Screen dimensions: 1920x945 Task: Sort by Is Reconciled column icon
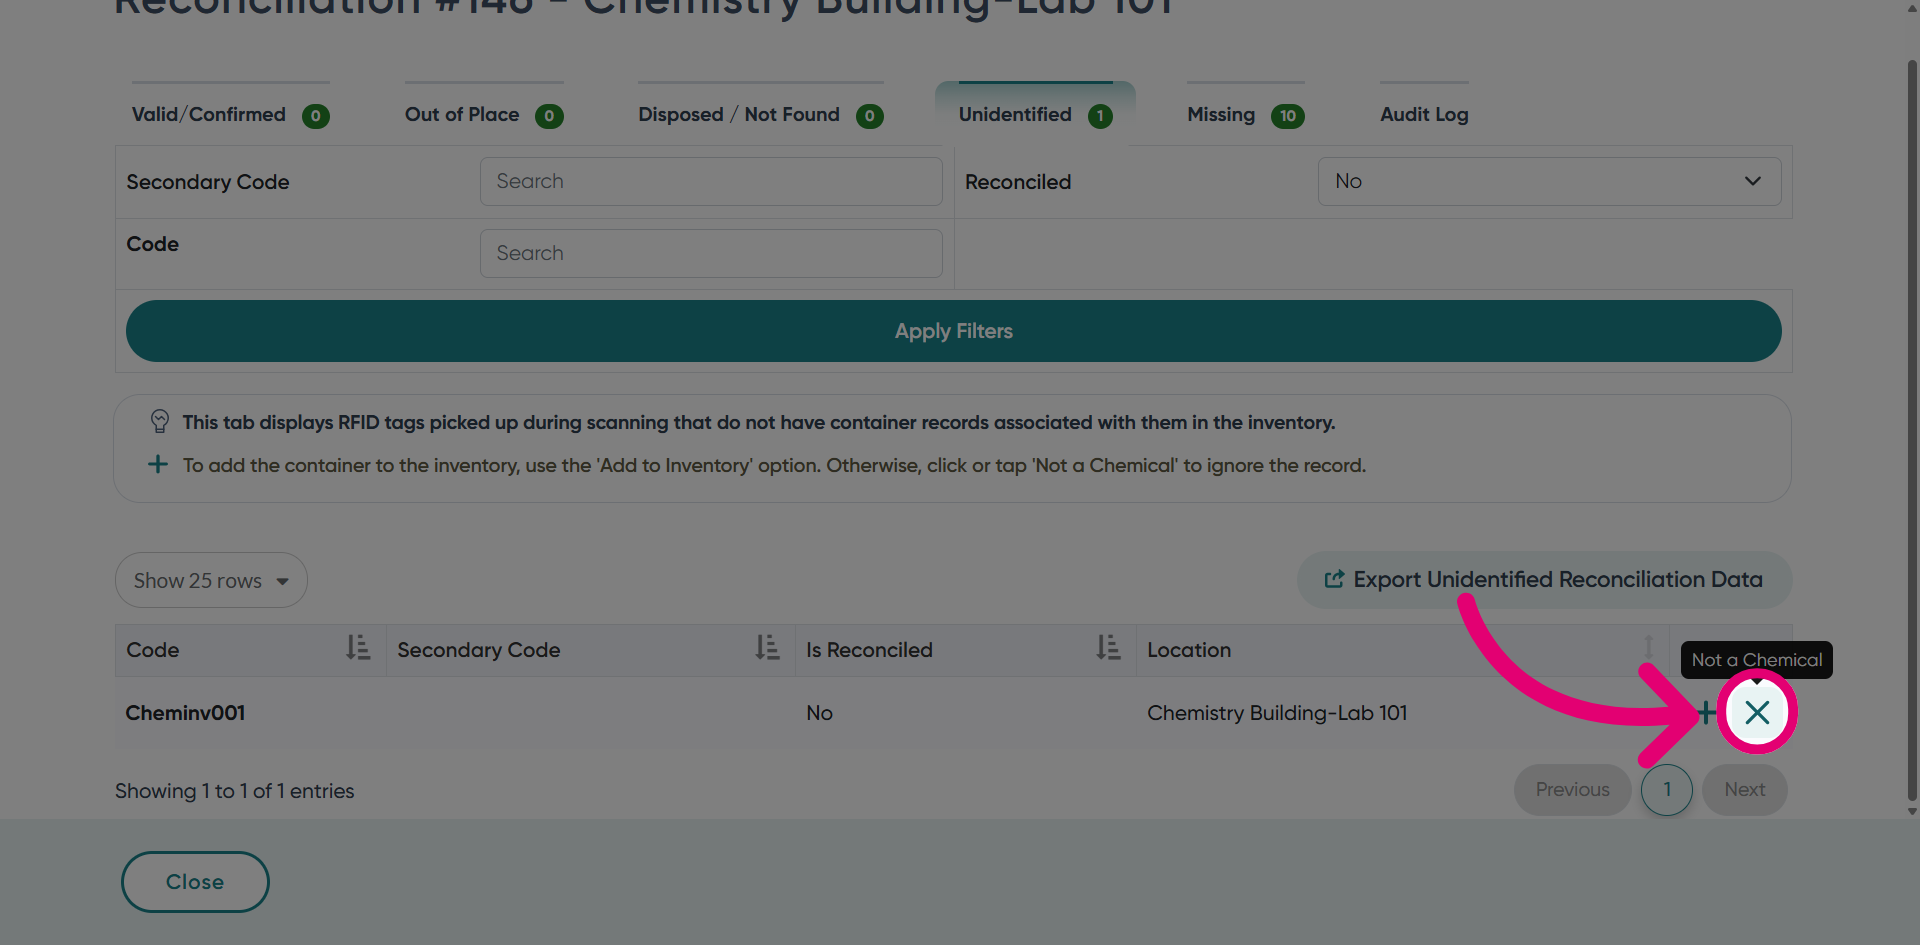click(x=1108, y=648)
